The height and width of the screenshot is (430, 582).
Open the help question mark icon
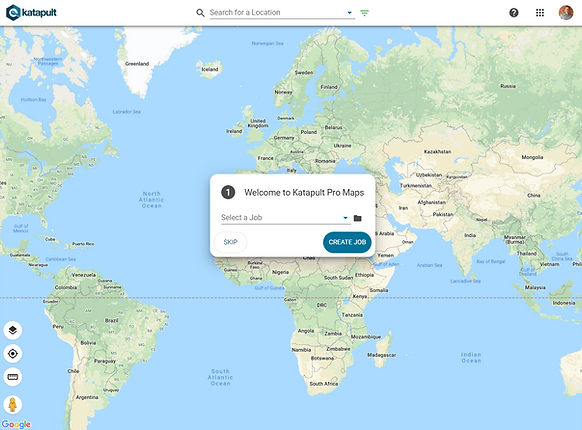pyautogui.click(x=514, y=13)
